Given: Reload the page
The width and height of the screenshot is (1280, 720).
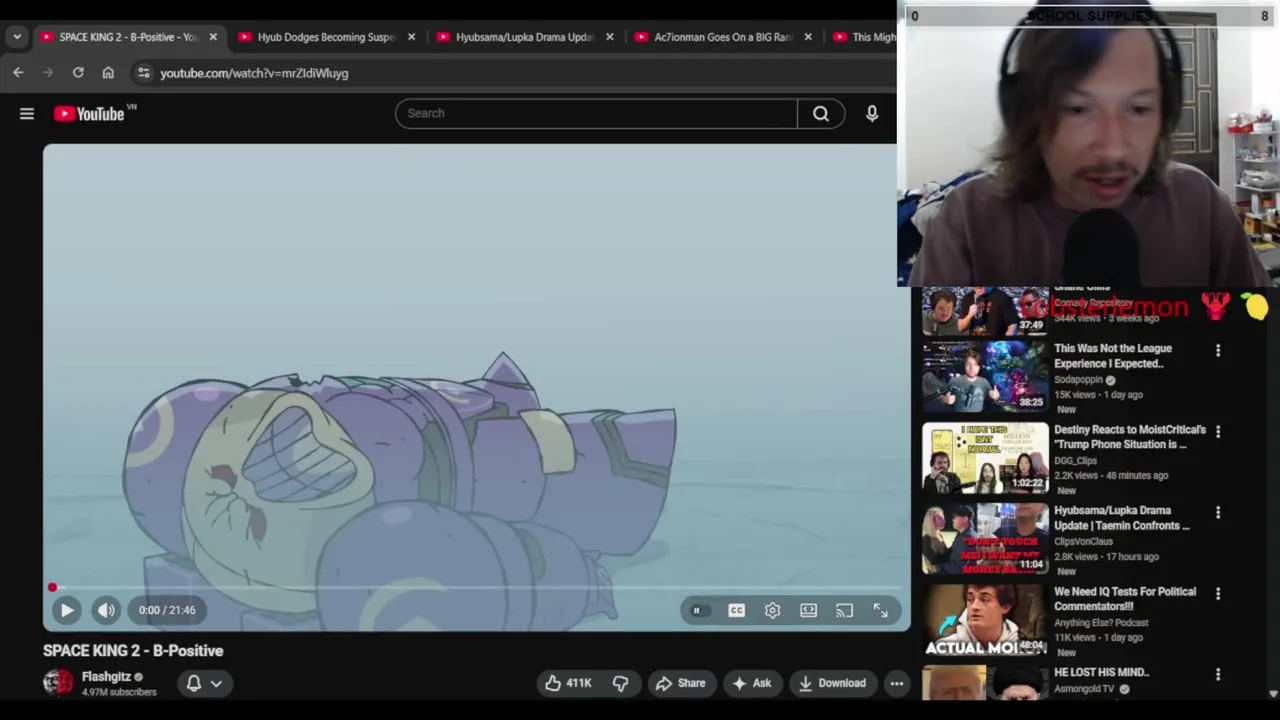Looking at the screenshot, I should 78,73.
